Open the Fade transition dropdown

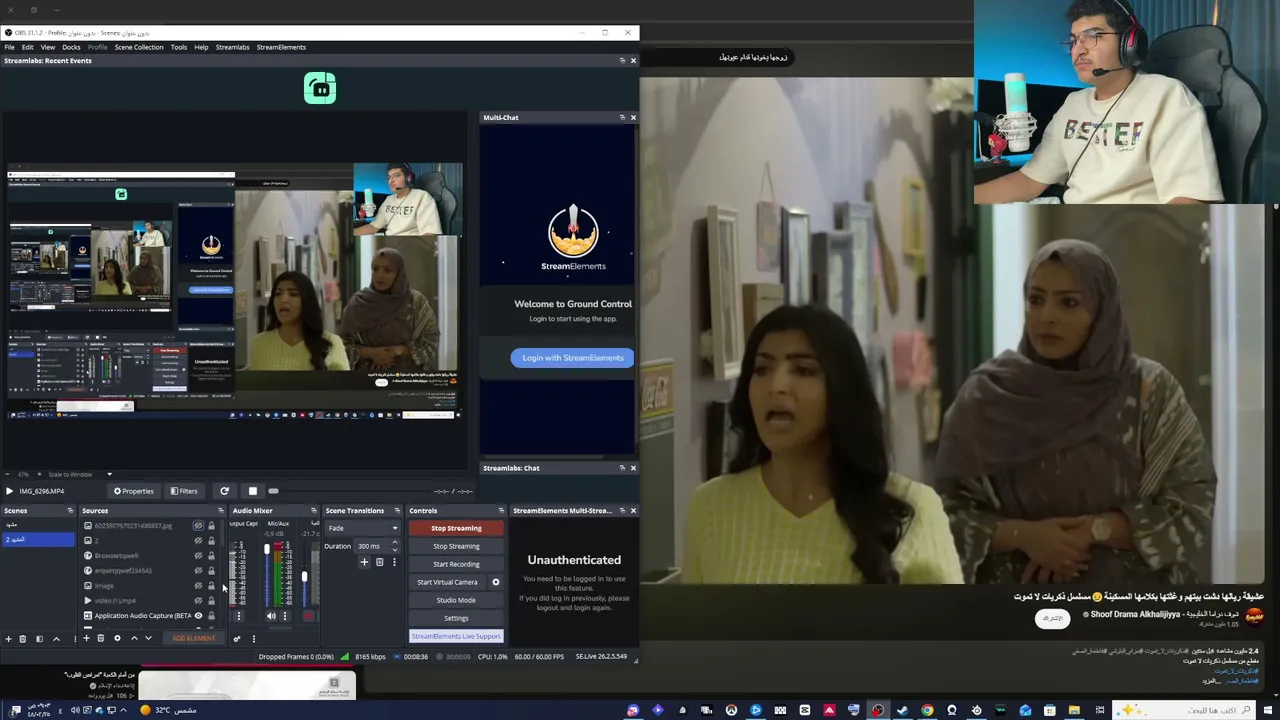362,528
